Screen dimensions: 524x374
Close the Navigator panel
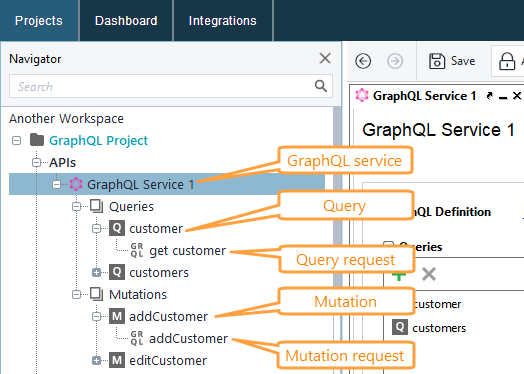325,58
